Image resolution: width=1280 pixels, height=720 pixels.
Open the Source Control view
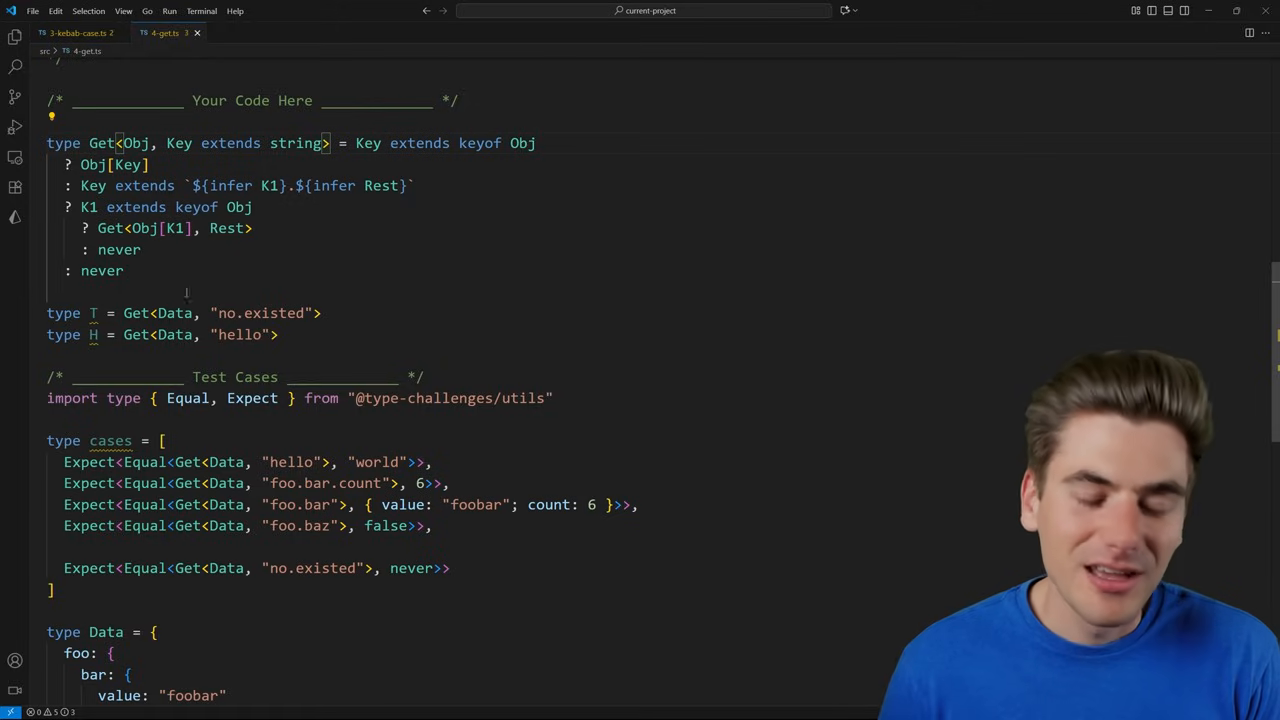point(15,97)
